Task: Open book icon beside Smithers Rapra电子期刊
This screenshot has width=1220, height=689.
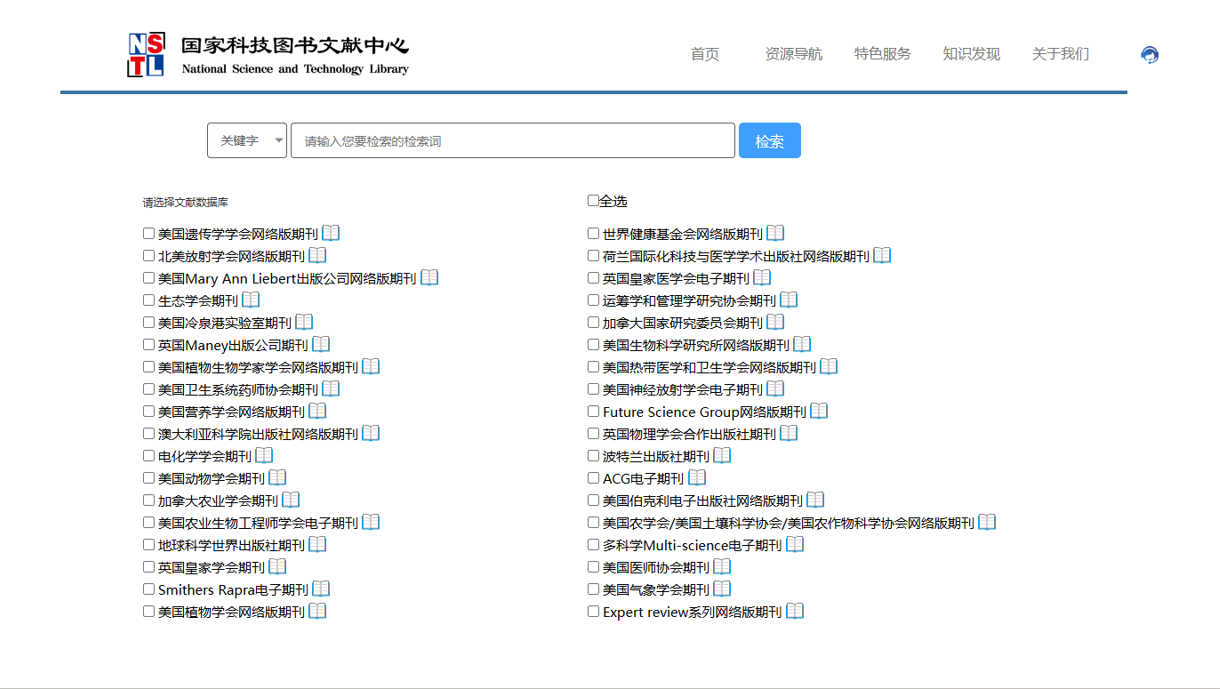Action: click(x=321, y=589)
